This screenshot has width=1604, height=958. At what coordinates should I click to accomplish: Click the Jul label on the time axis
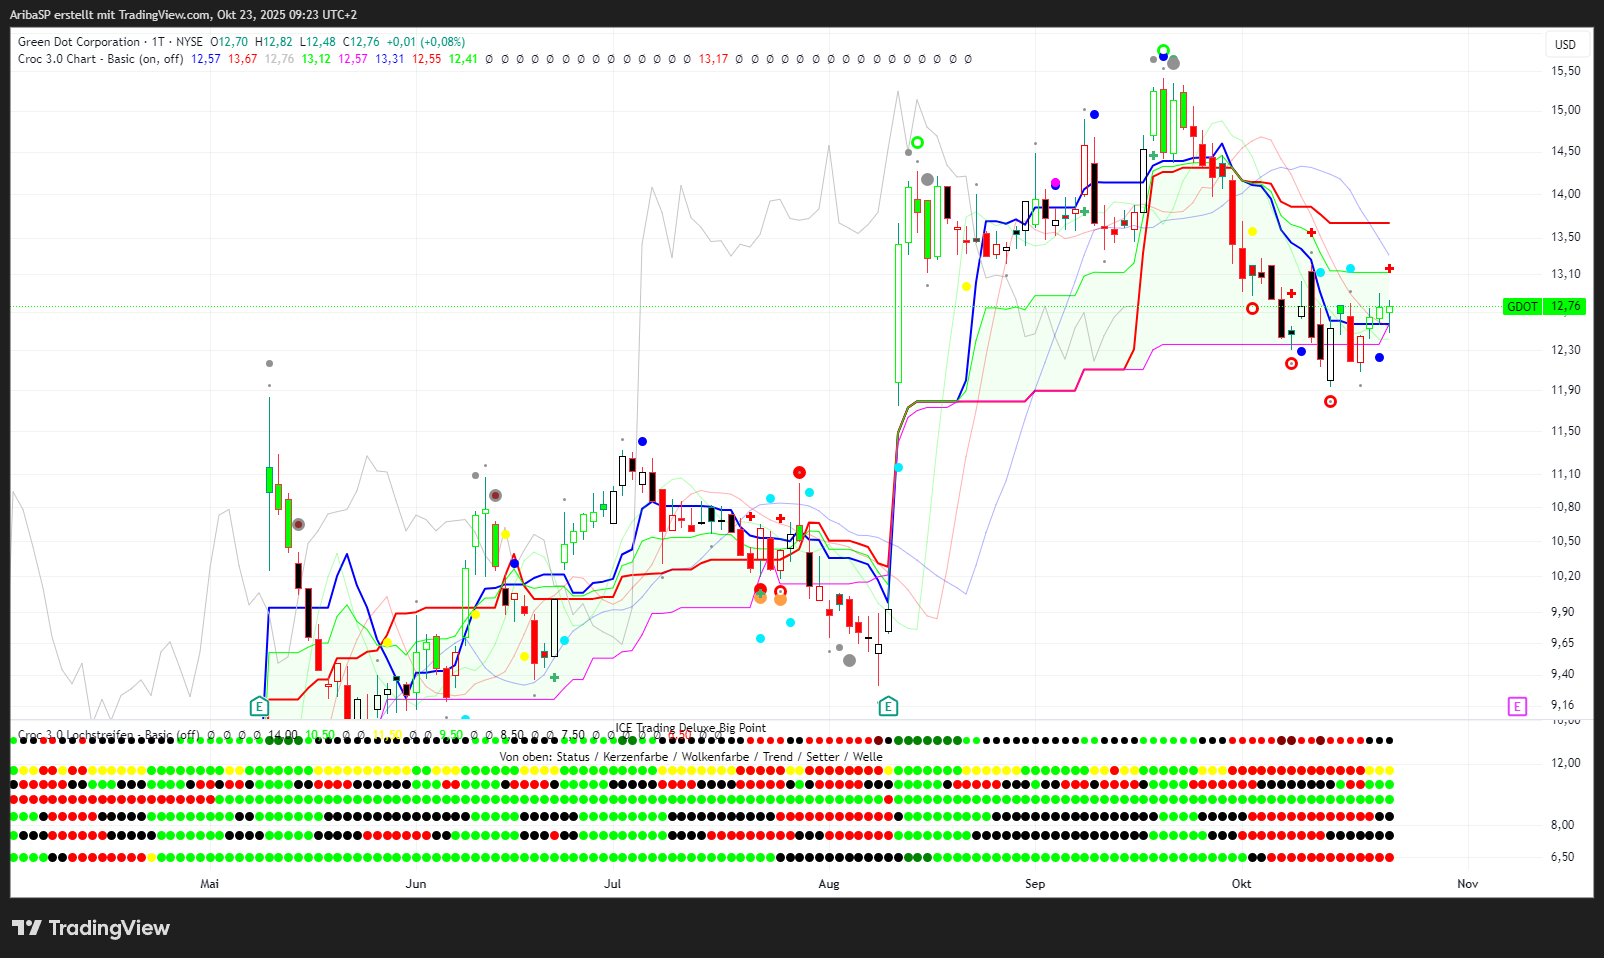613,884
